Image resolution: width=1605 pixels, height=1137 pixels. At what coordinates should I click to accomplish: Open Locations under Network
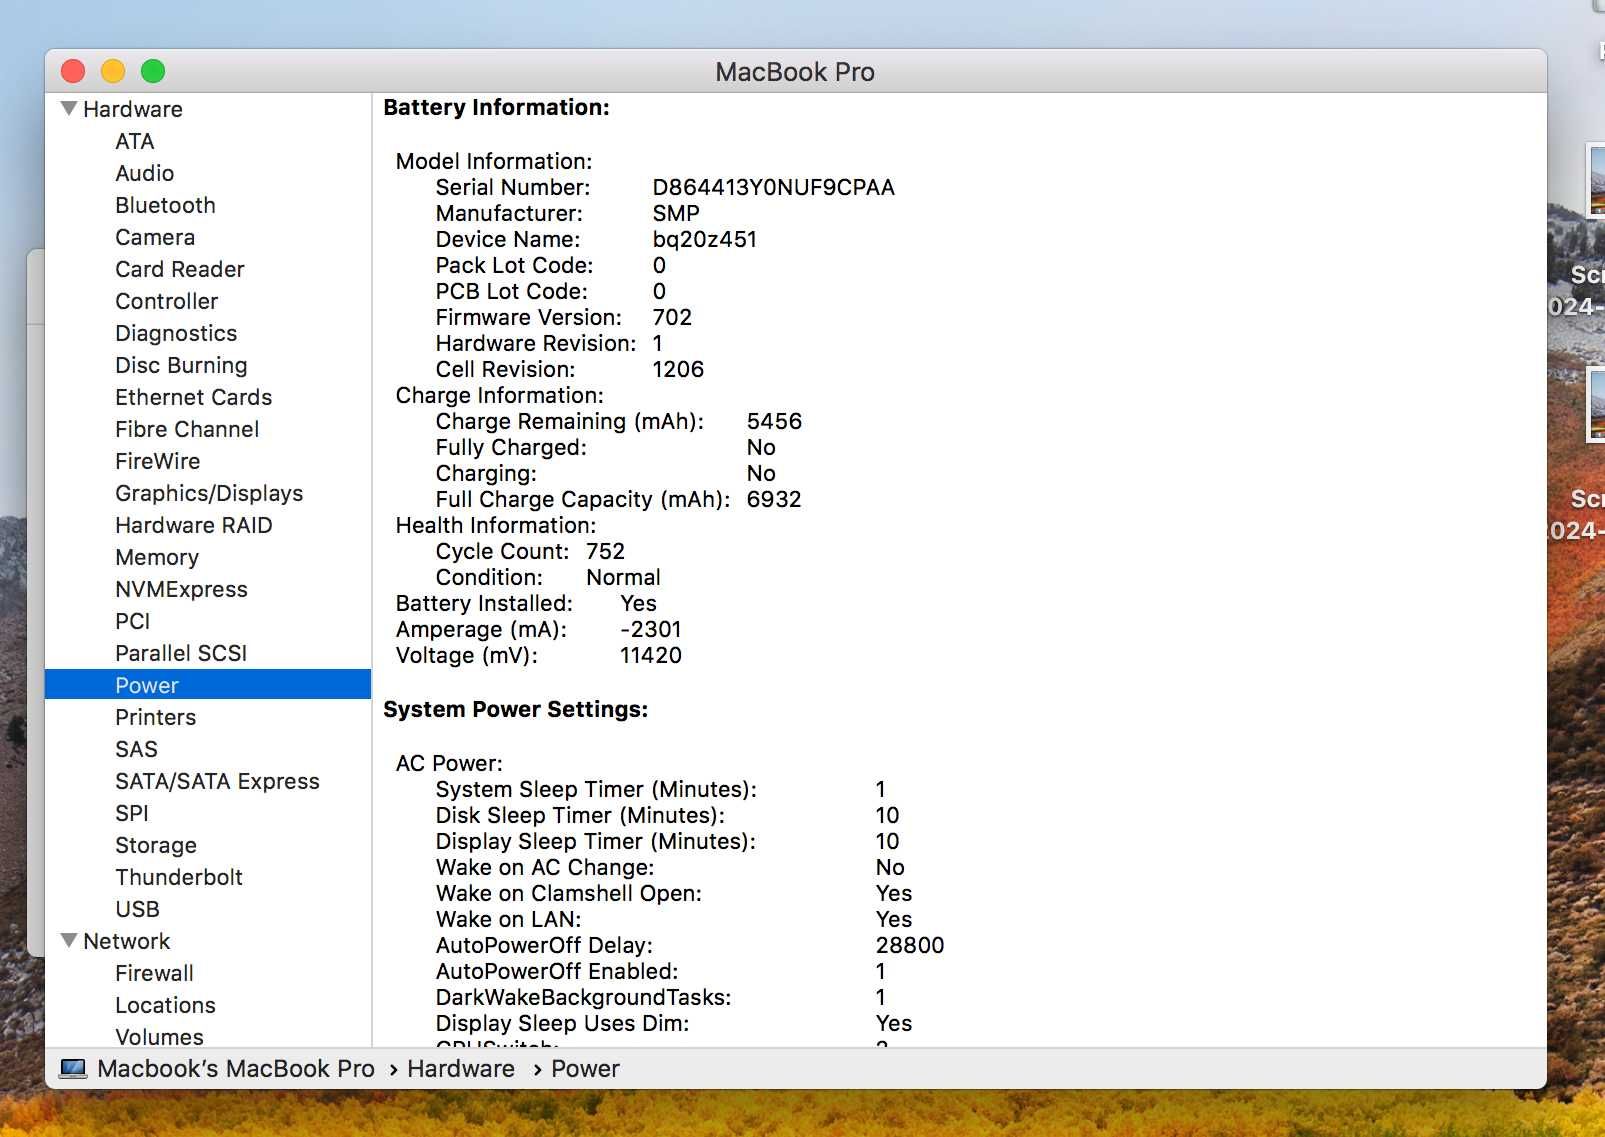165,1005
